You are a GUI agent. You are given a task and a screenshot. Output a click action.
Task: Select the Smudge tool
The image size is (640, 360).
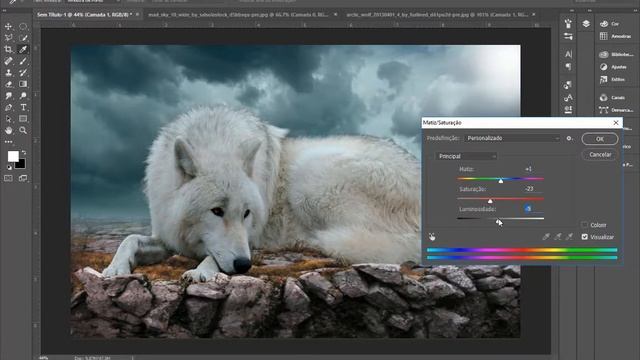click(8, 96)
